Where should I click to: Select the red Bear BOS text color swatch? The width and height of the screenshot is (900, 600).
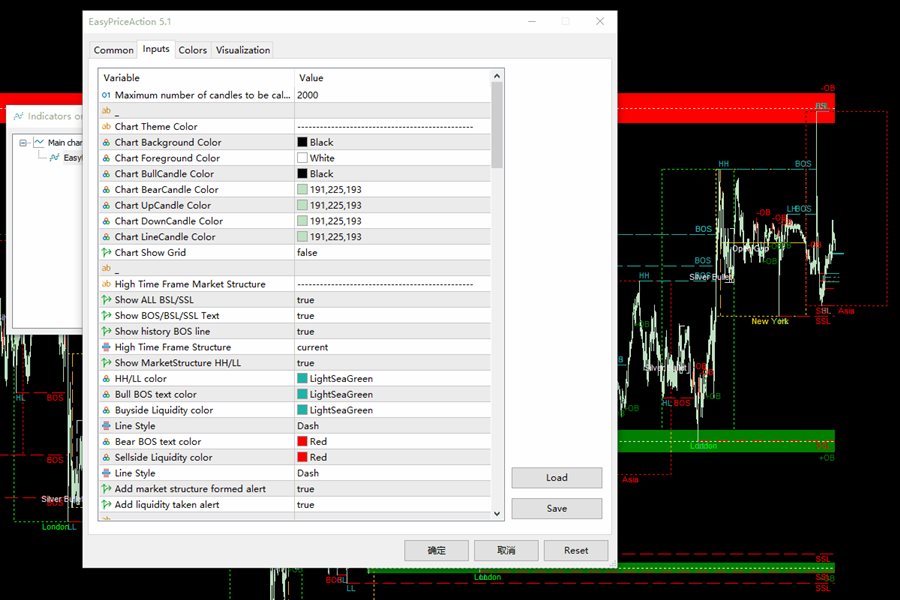(302, 442)
